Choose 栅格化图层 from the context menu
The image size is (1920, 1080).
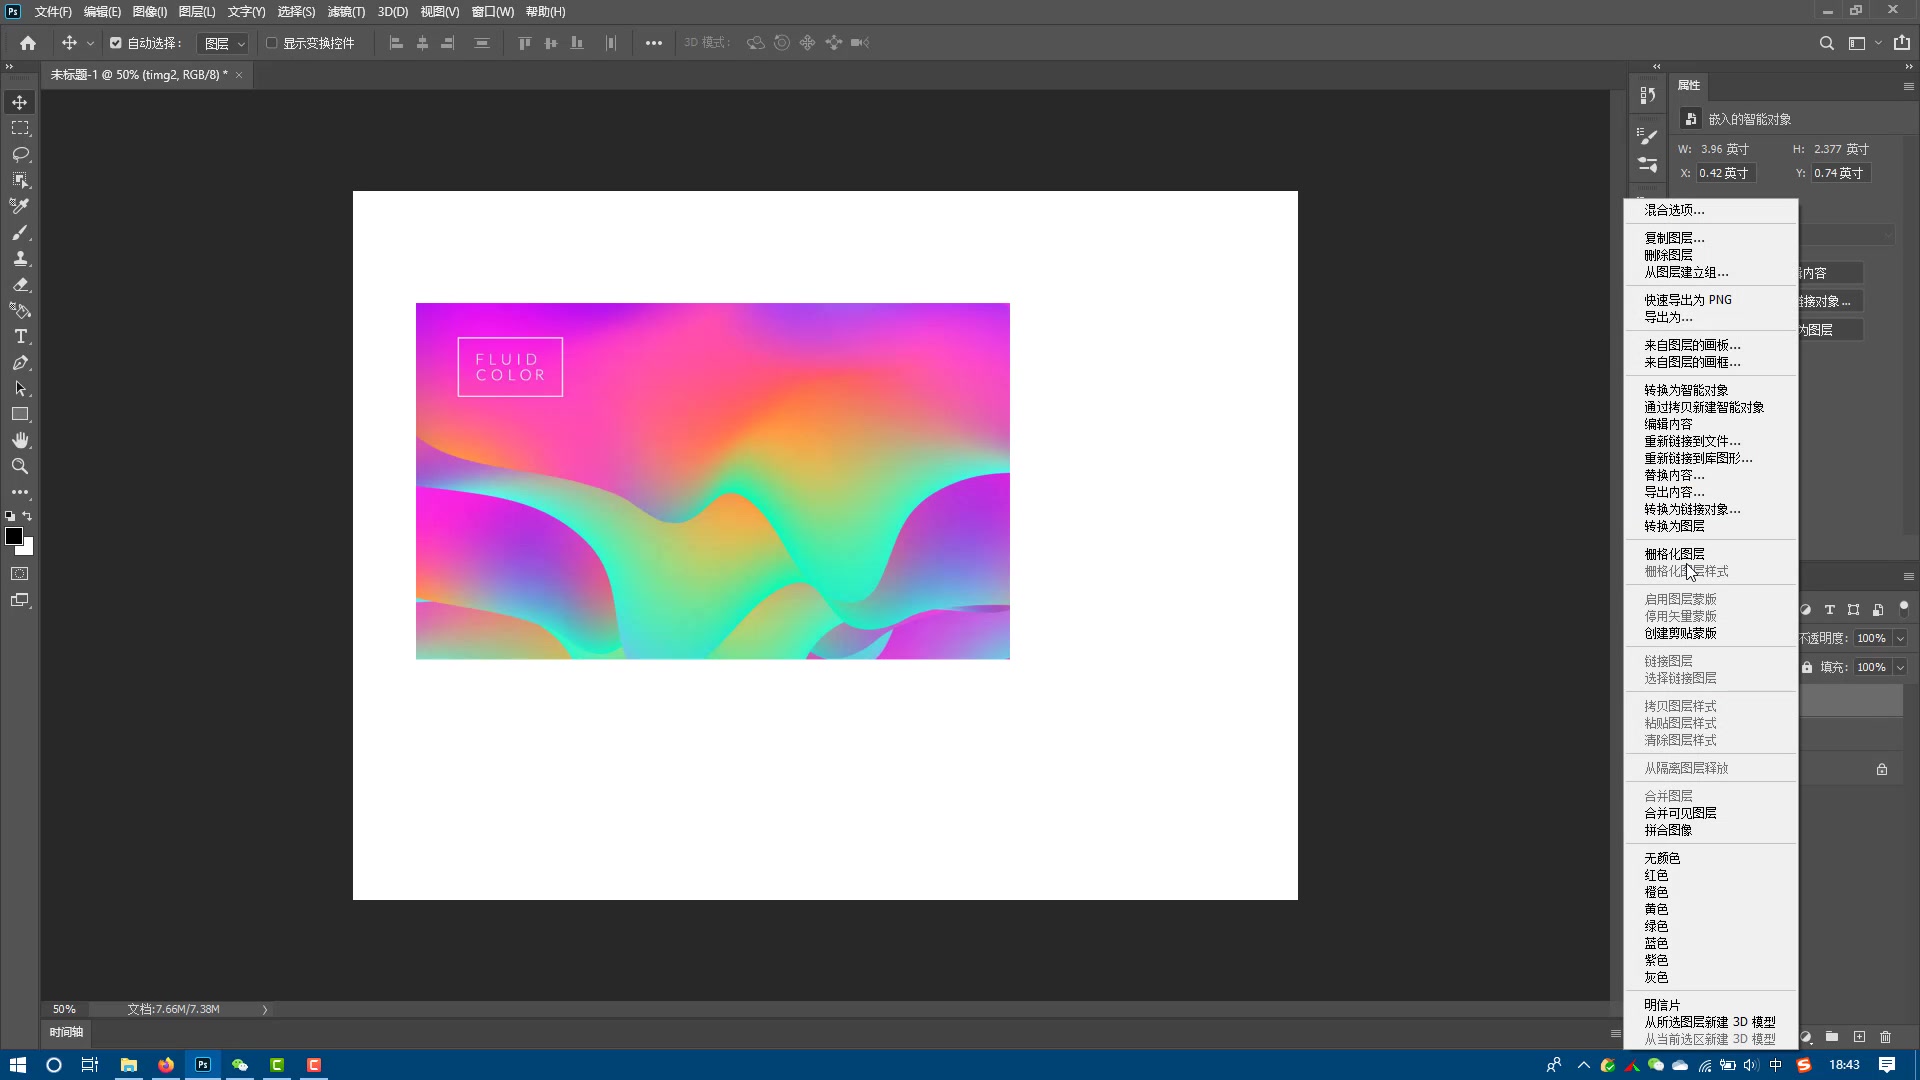[x=1674, y=554]
